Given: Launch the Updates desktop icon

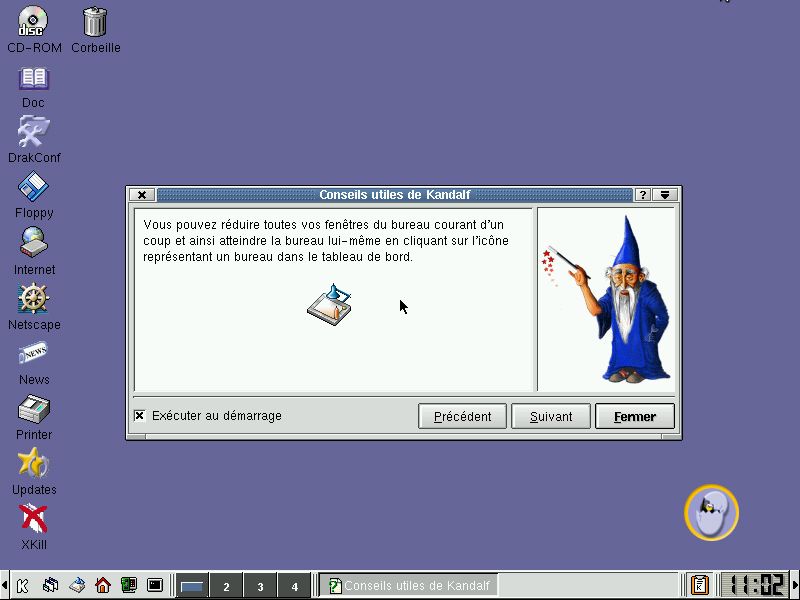Looking at the screenshot, I should 33,463.
